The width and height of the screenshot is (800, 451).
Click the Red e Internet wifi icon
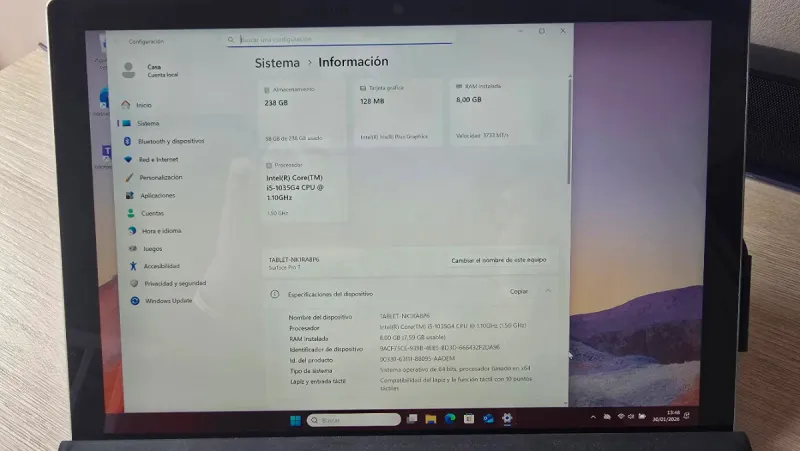click(128, 159)
